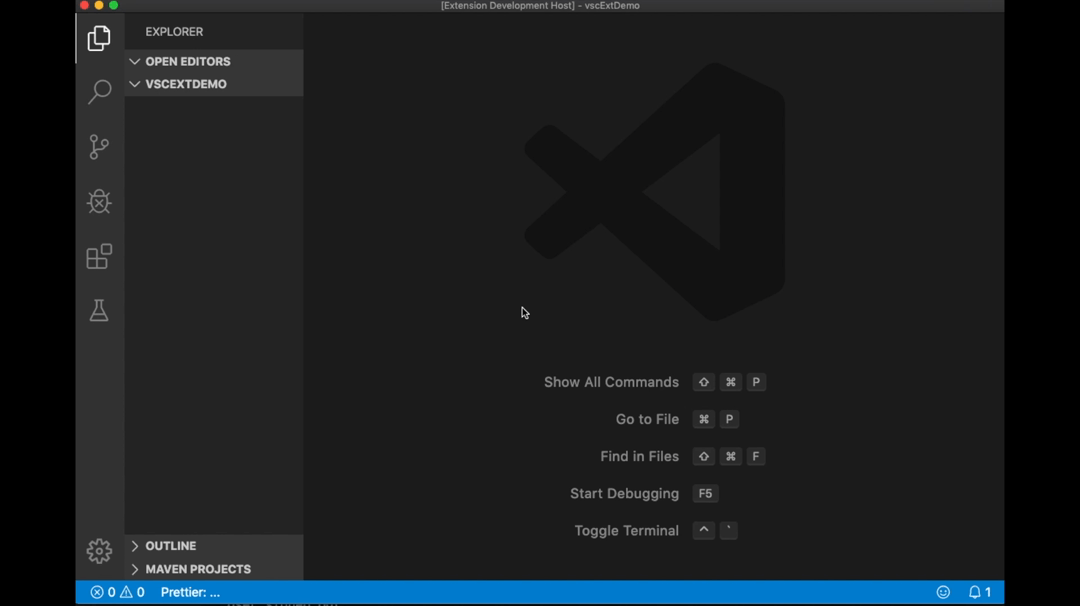Click the warnings triangle in status bar
Screen dimensions: 1080x606
(132, 592)
